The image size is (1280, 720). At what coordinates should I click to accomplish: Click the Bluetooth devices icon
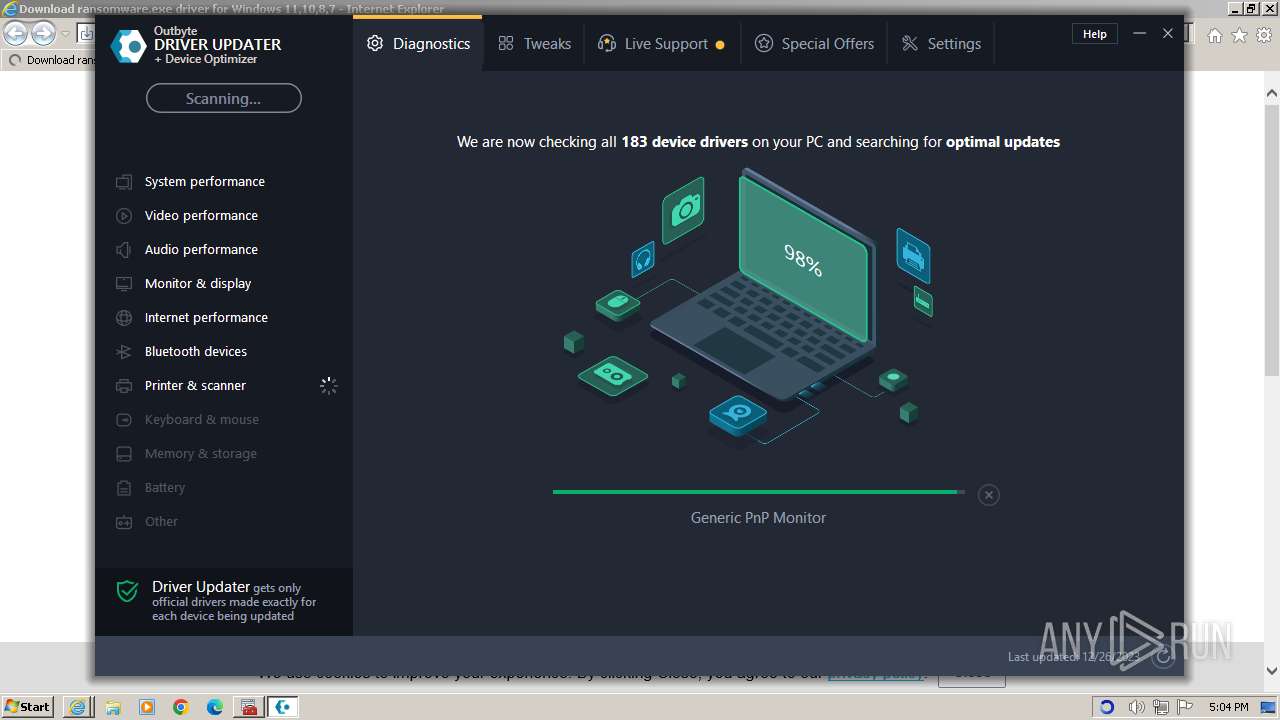124,352
